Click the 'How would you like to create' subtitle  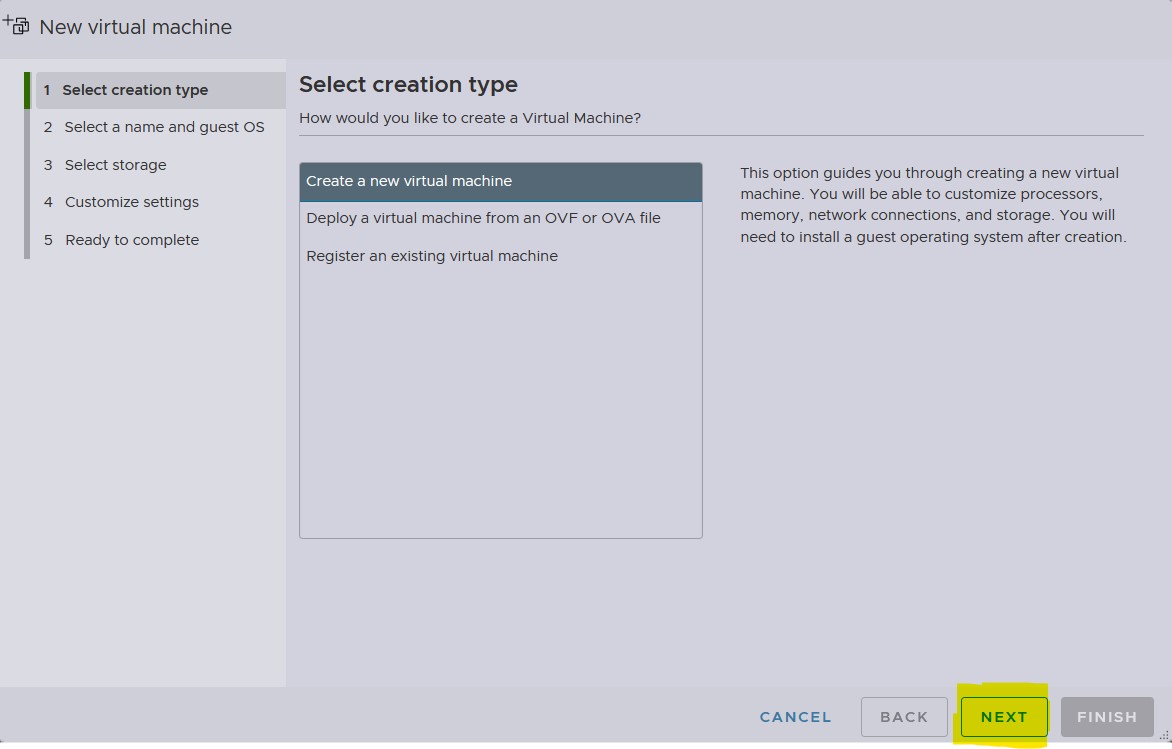[470, 118]
